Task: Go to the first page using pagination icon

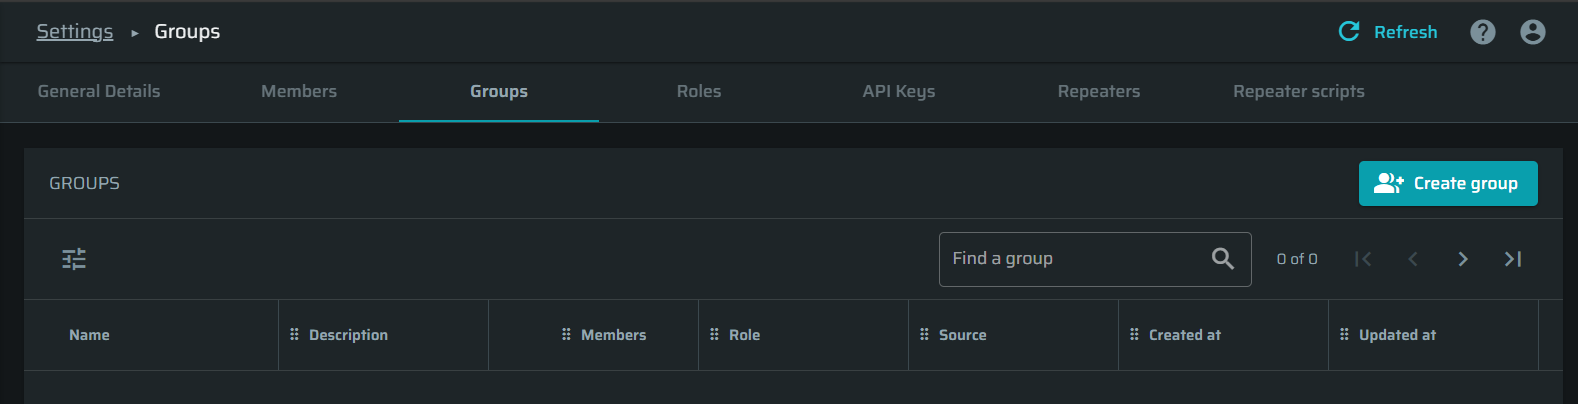Action: tap(1363, 259)
